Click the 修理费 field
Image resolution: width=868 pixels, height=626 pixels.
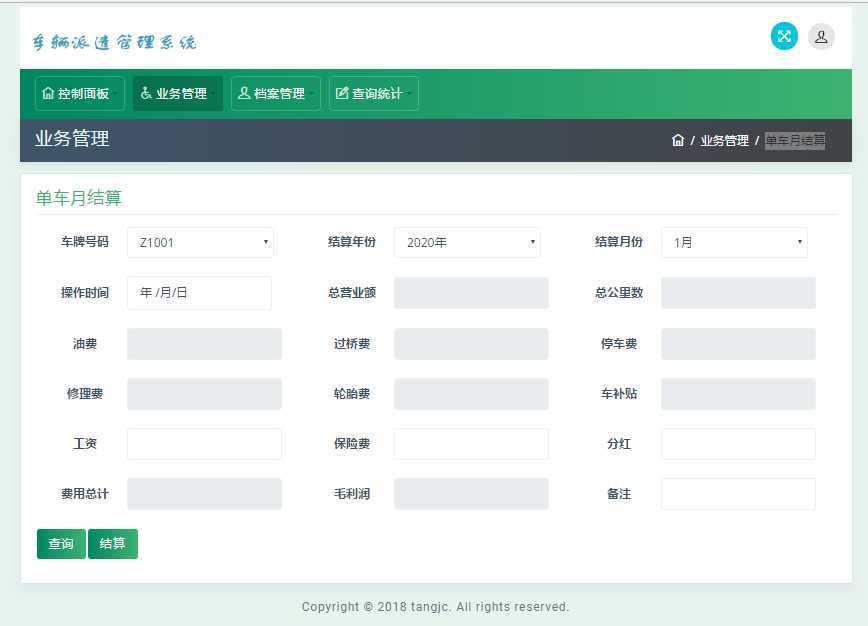[x=204, y=394]
